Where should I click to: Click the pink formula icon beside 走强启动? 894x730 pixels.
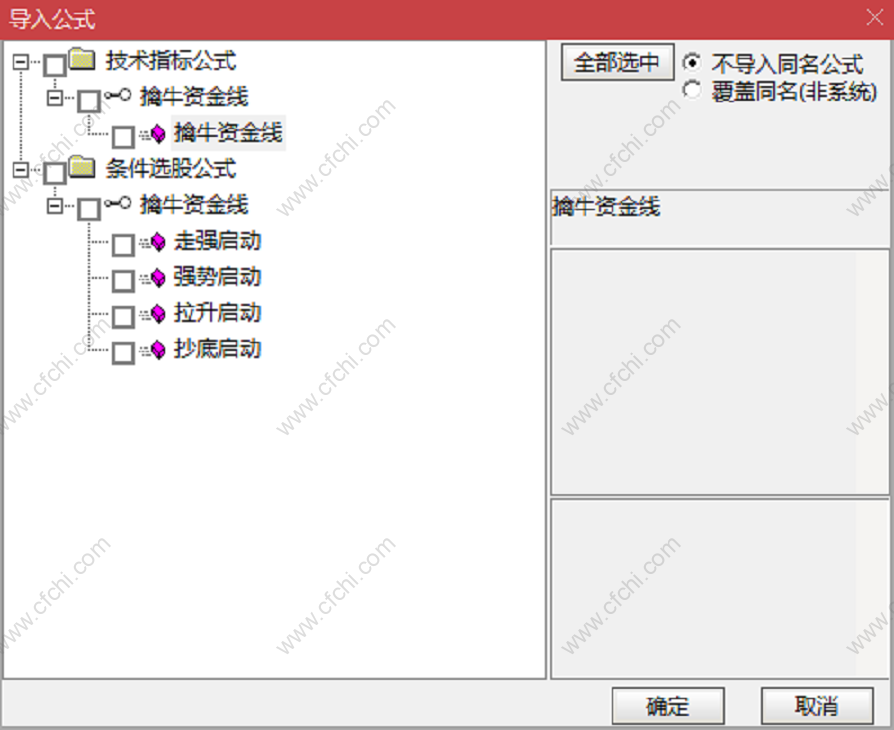point(154,242)
